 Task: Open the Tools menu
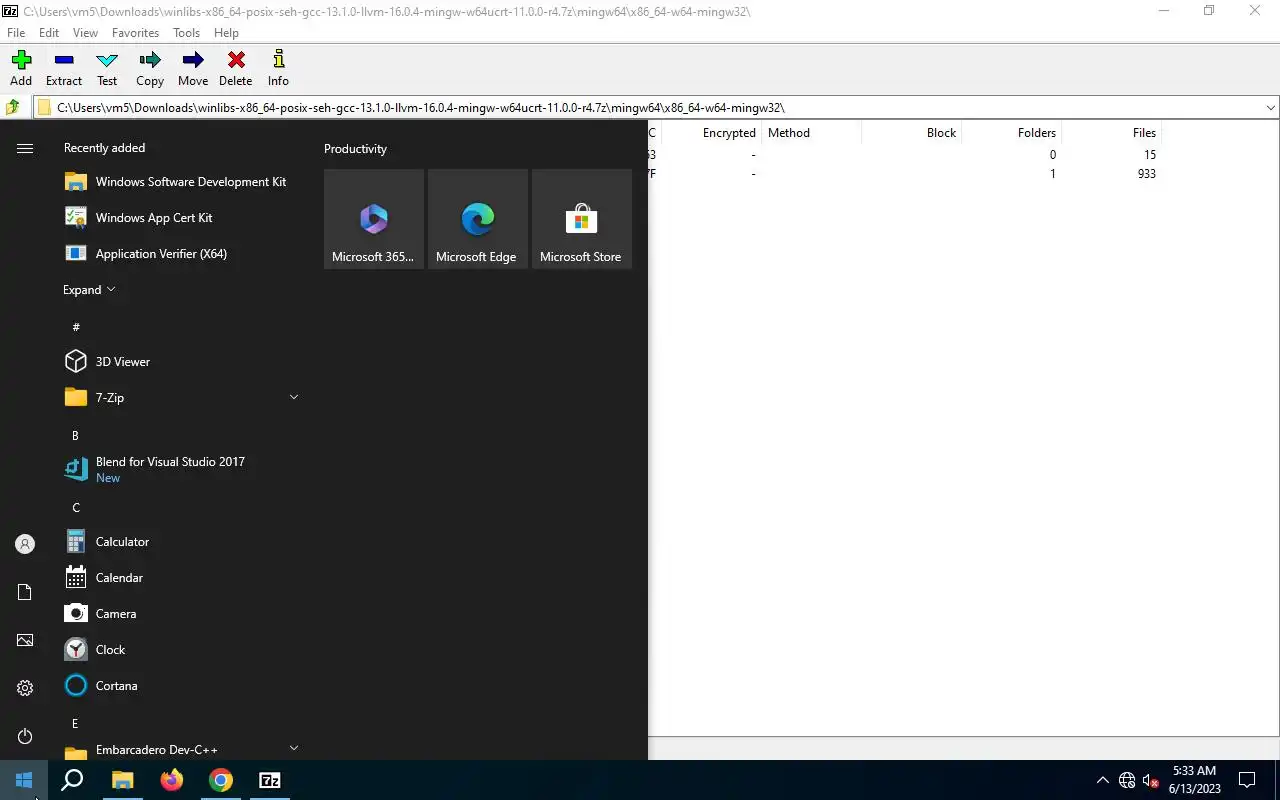186,33
